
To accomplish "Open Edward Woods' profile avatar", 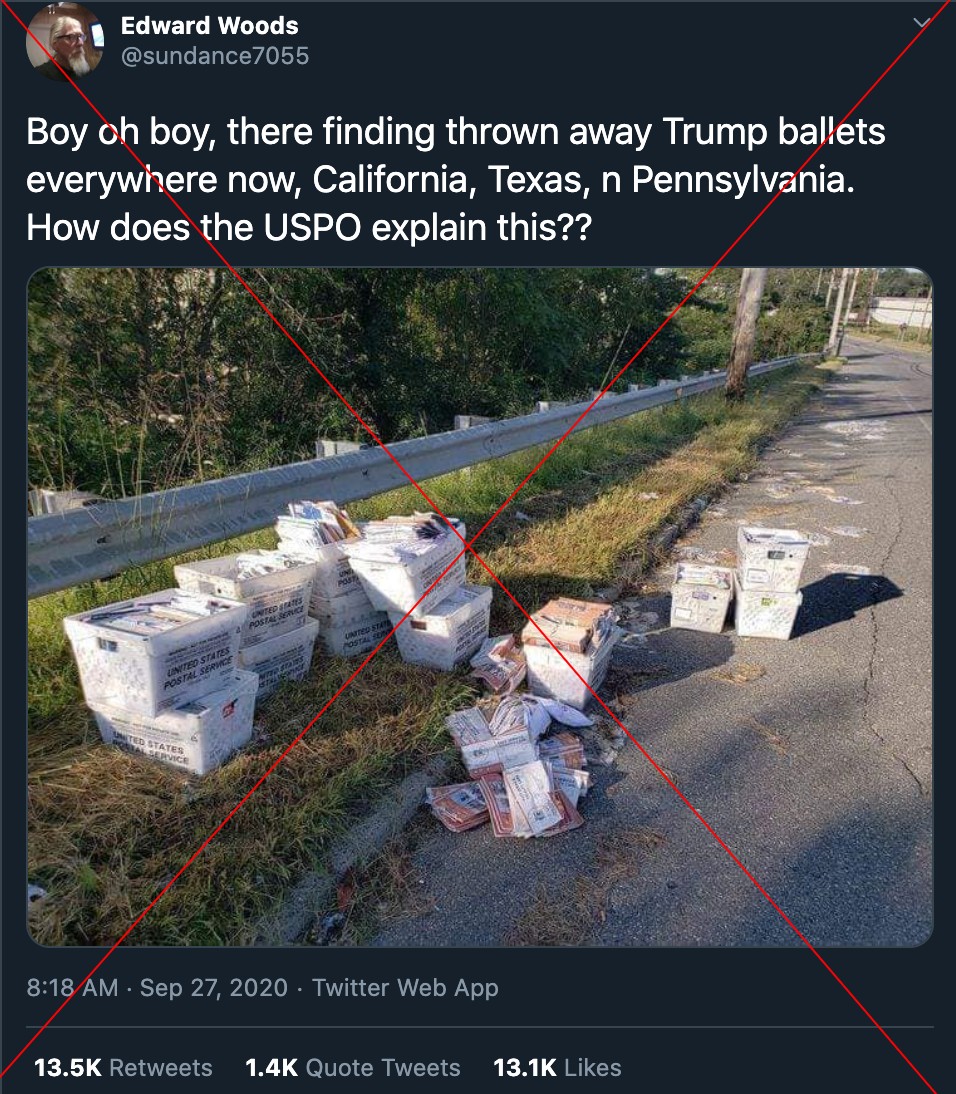I will point(65,40).
